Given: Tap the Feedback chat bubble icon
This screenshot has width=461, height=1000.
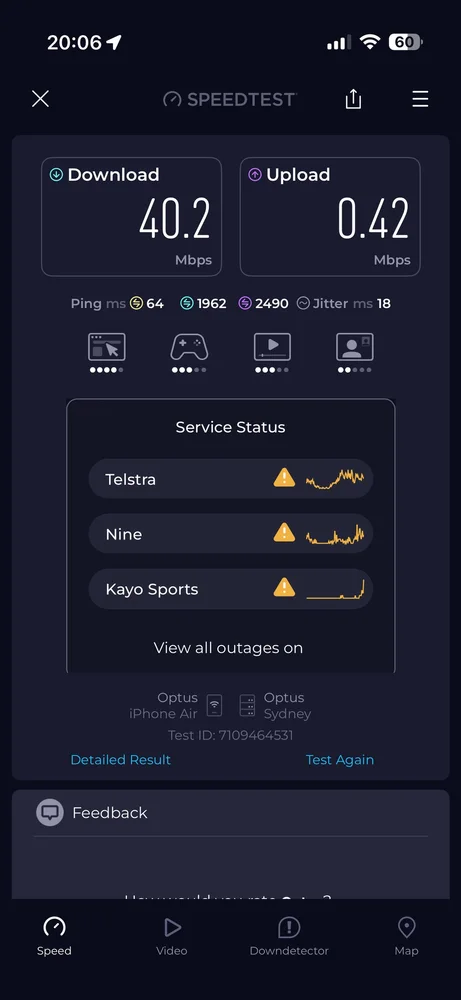Looking at the screenshot, I should (50, 812).
